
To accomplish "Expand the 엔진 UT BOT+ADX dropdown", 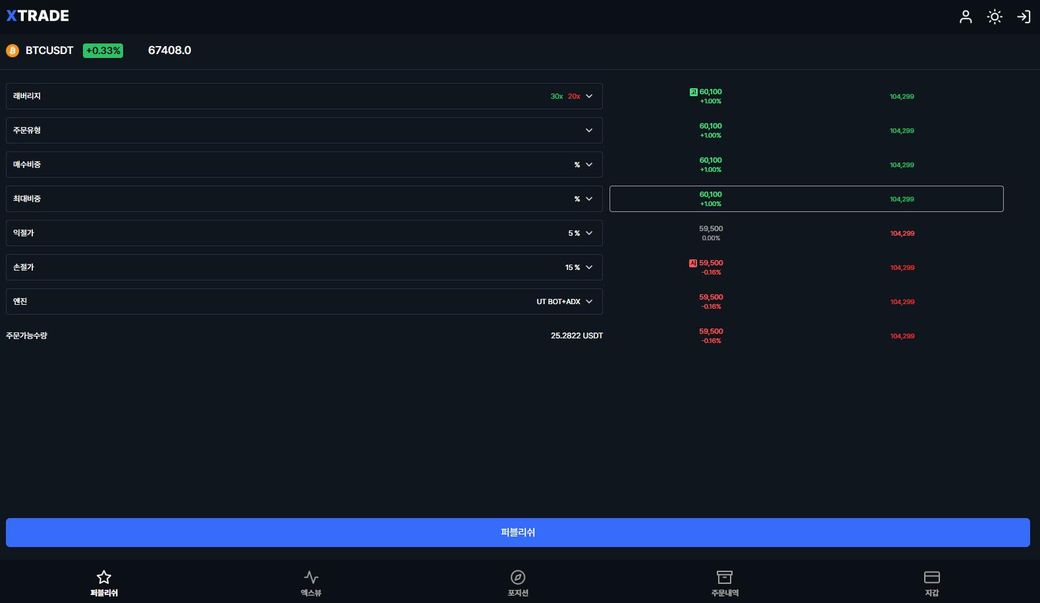I will click(589, 301).
